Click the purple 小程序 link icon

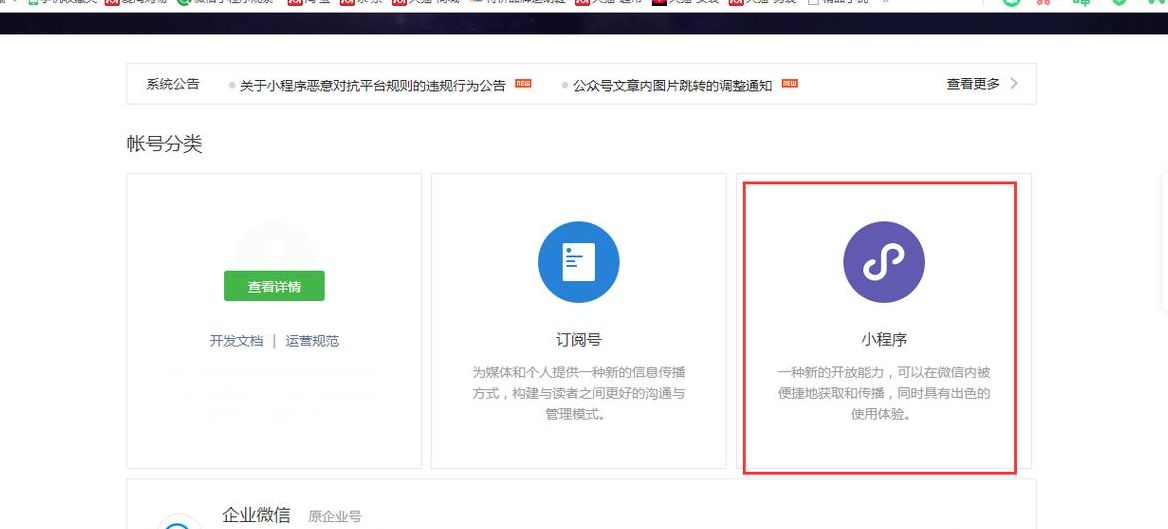point(883,262)
